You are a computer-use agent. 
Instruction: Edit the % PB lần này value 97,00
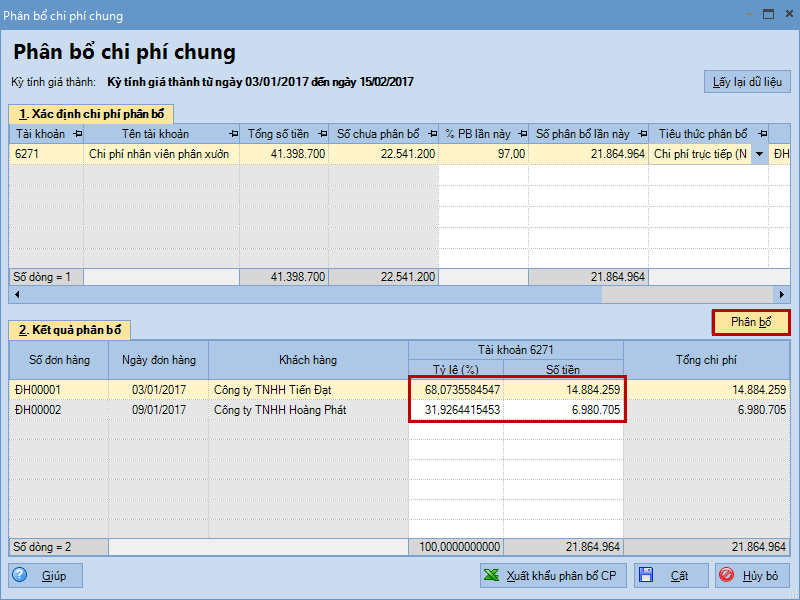(x=483, y=154)
